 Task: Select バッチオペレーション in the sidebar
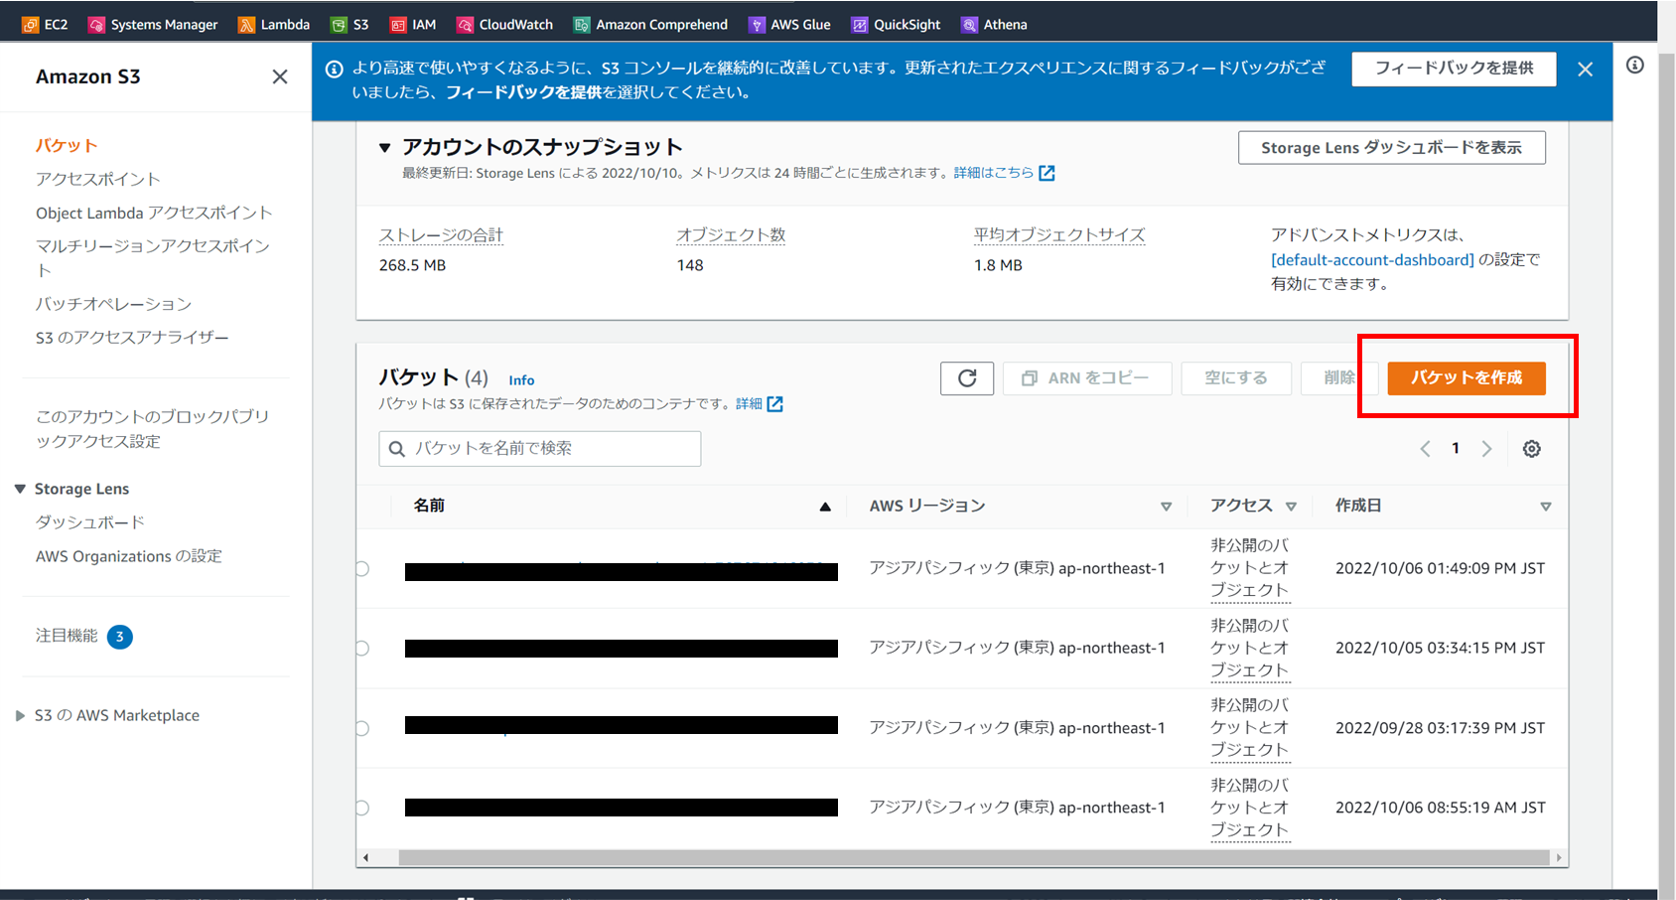click(x=113, y=303)
